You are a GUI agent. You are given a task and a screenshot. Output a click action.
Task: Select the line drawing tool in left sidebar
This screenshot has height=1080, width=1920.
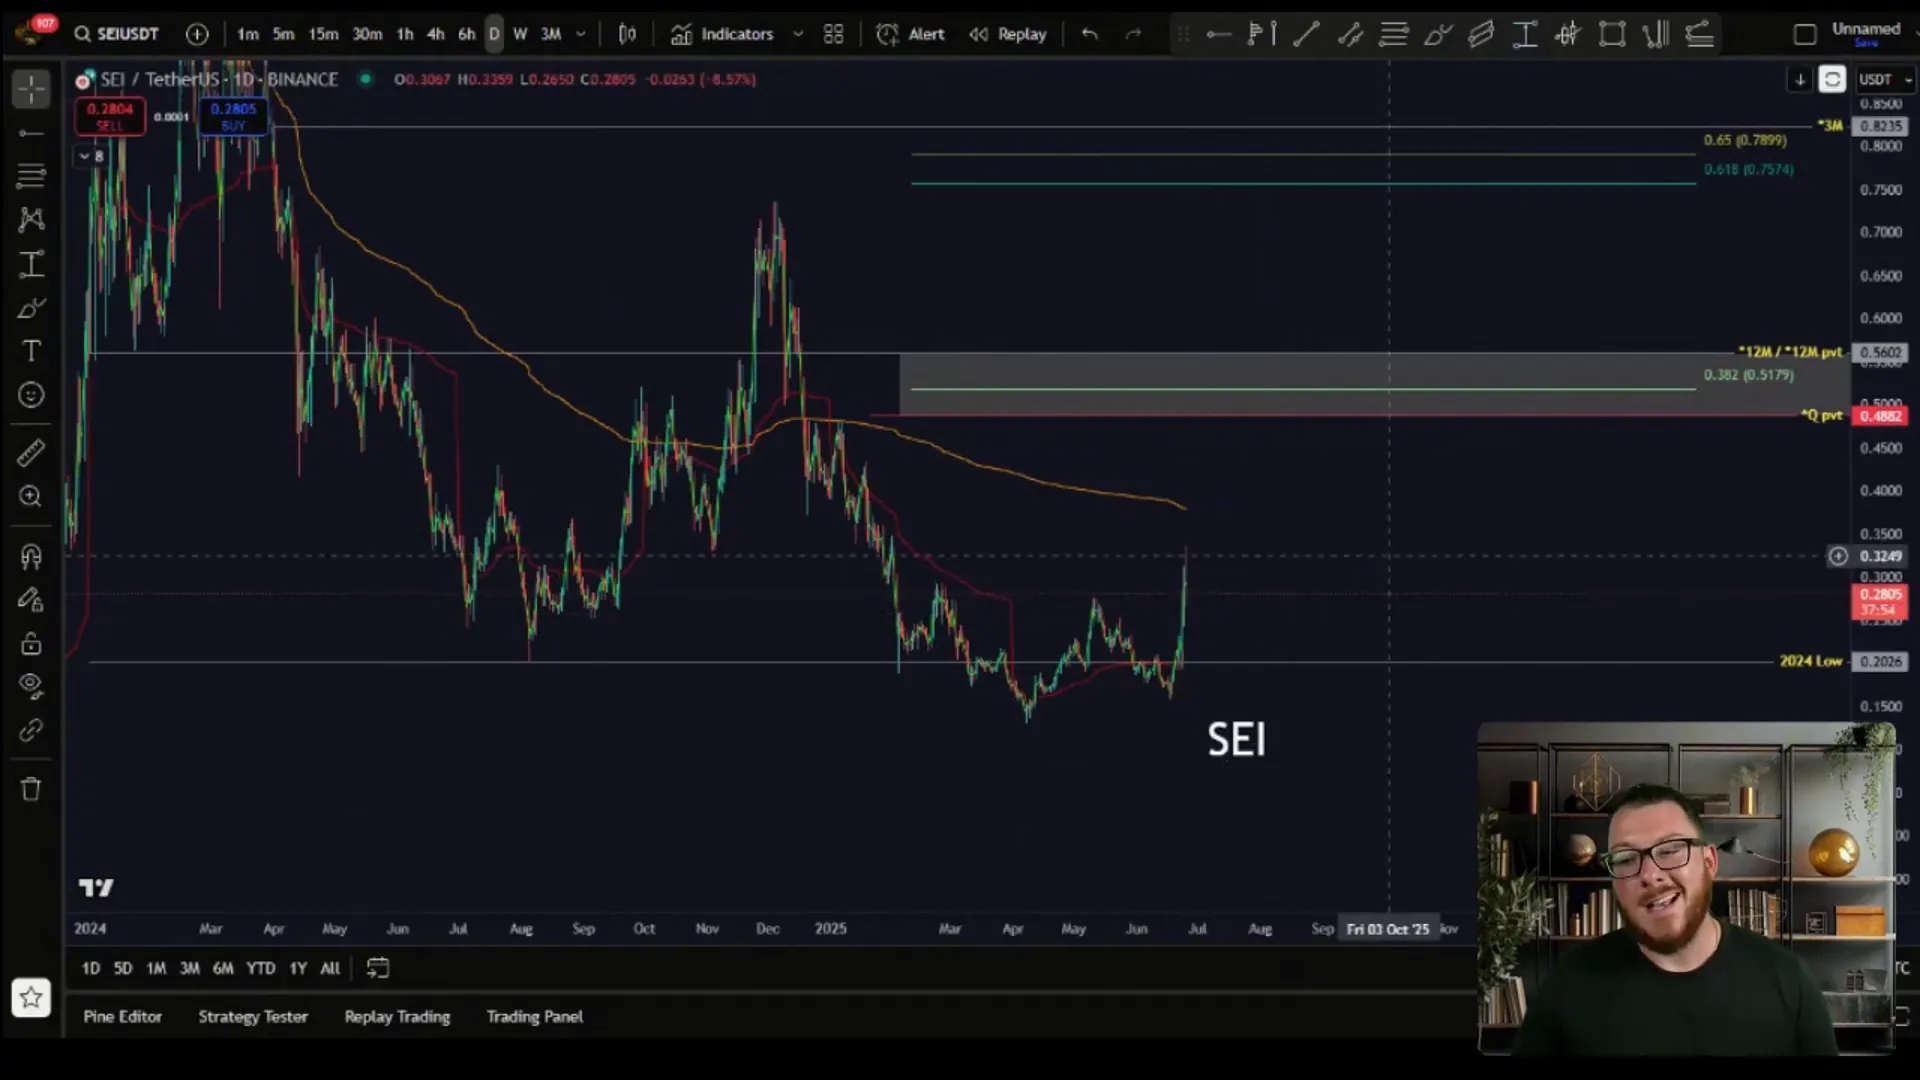(31, 133)
